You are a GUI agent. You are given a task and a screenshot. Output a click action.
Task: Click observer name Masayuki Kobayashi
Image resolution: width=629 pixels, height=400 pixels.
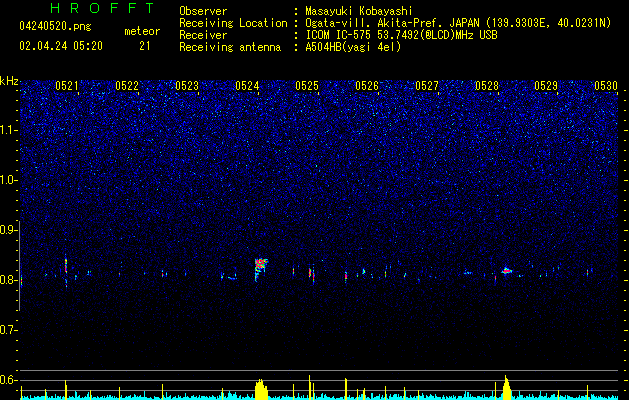(359, 11)
